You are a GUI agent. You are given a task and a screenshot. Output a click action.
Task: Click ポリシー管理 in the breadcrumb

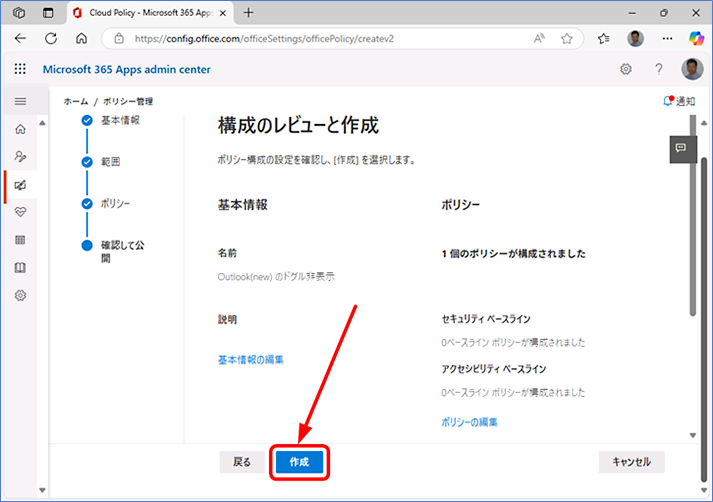[128, 101]
